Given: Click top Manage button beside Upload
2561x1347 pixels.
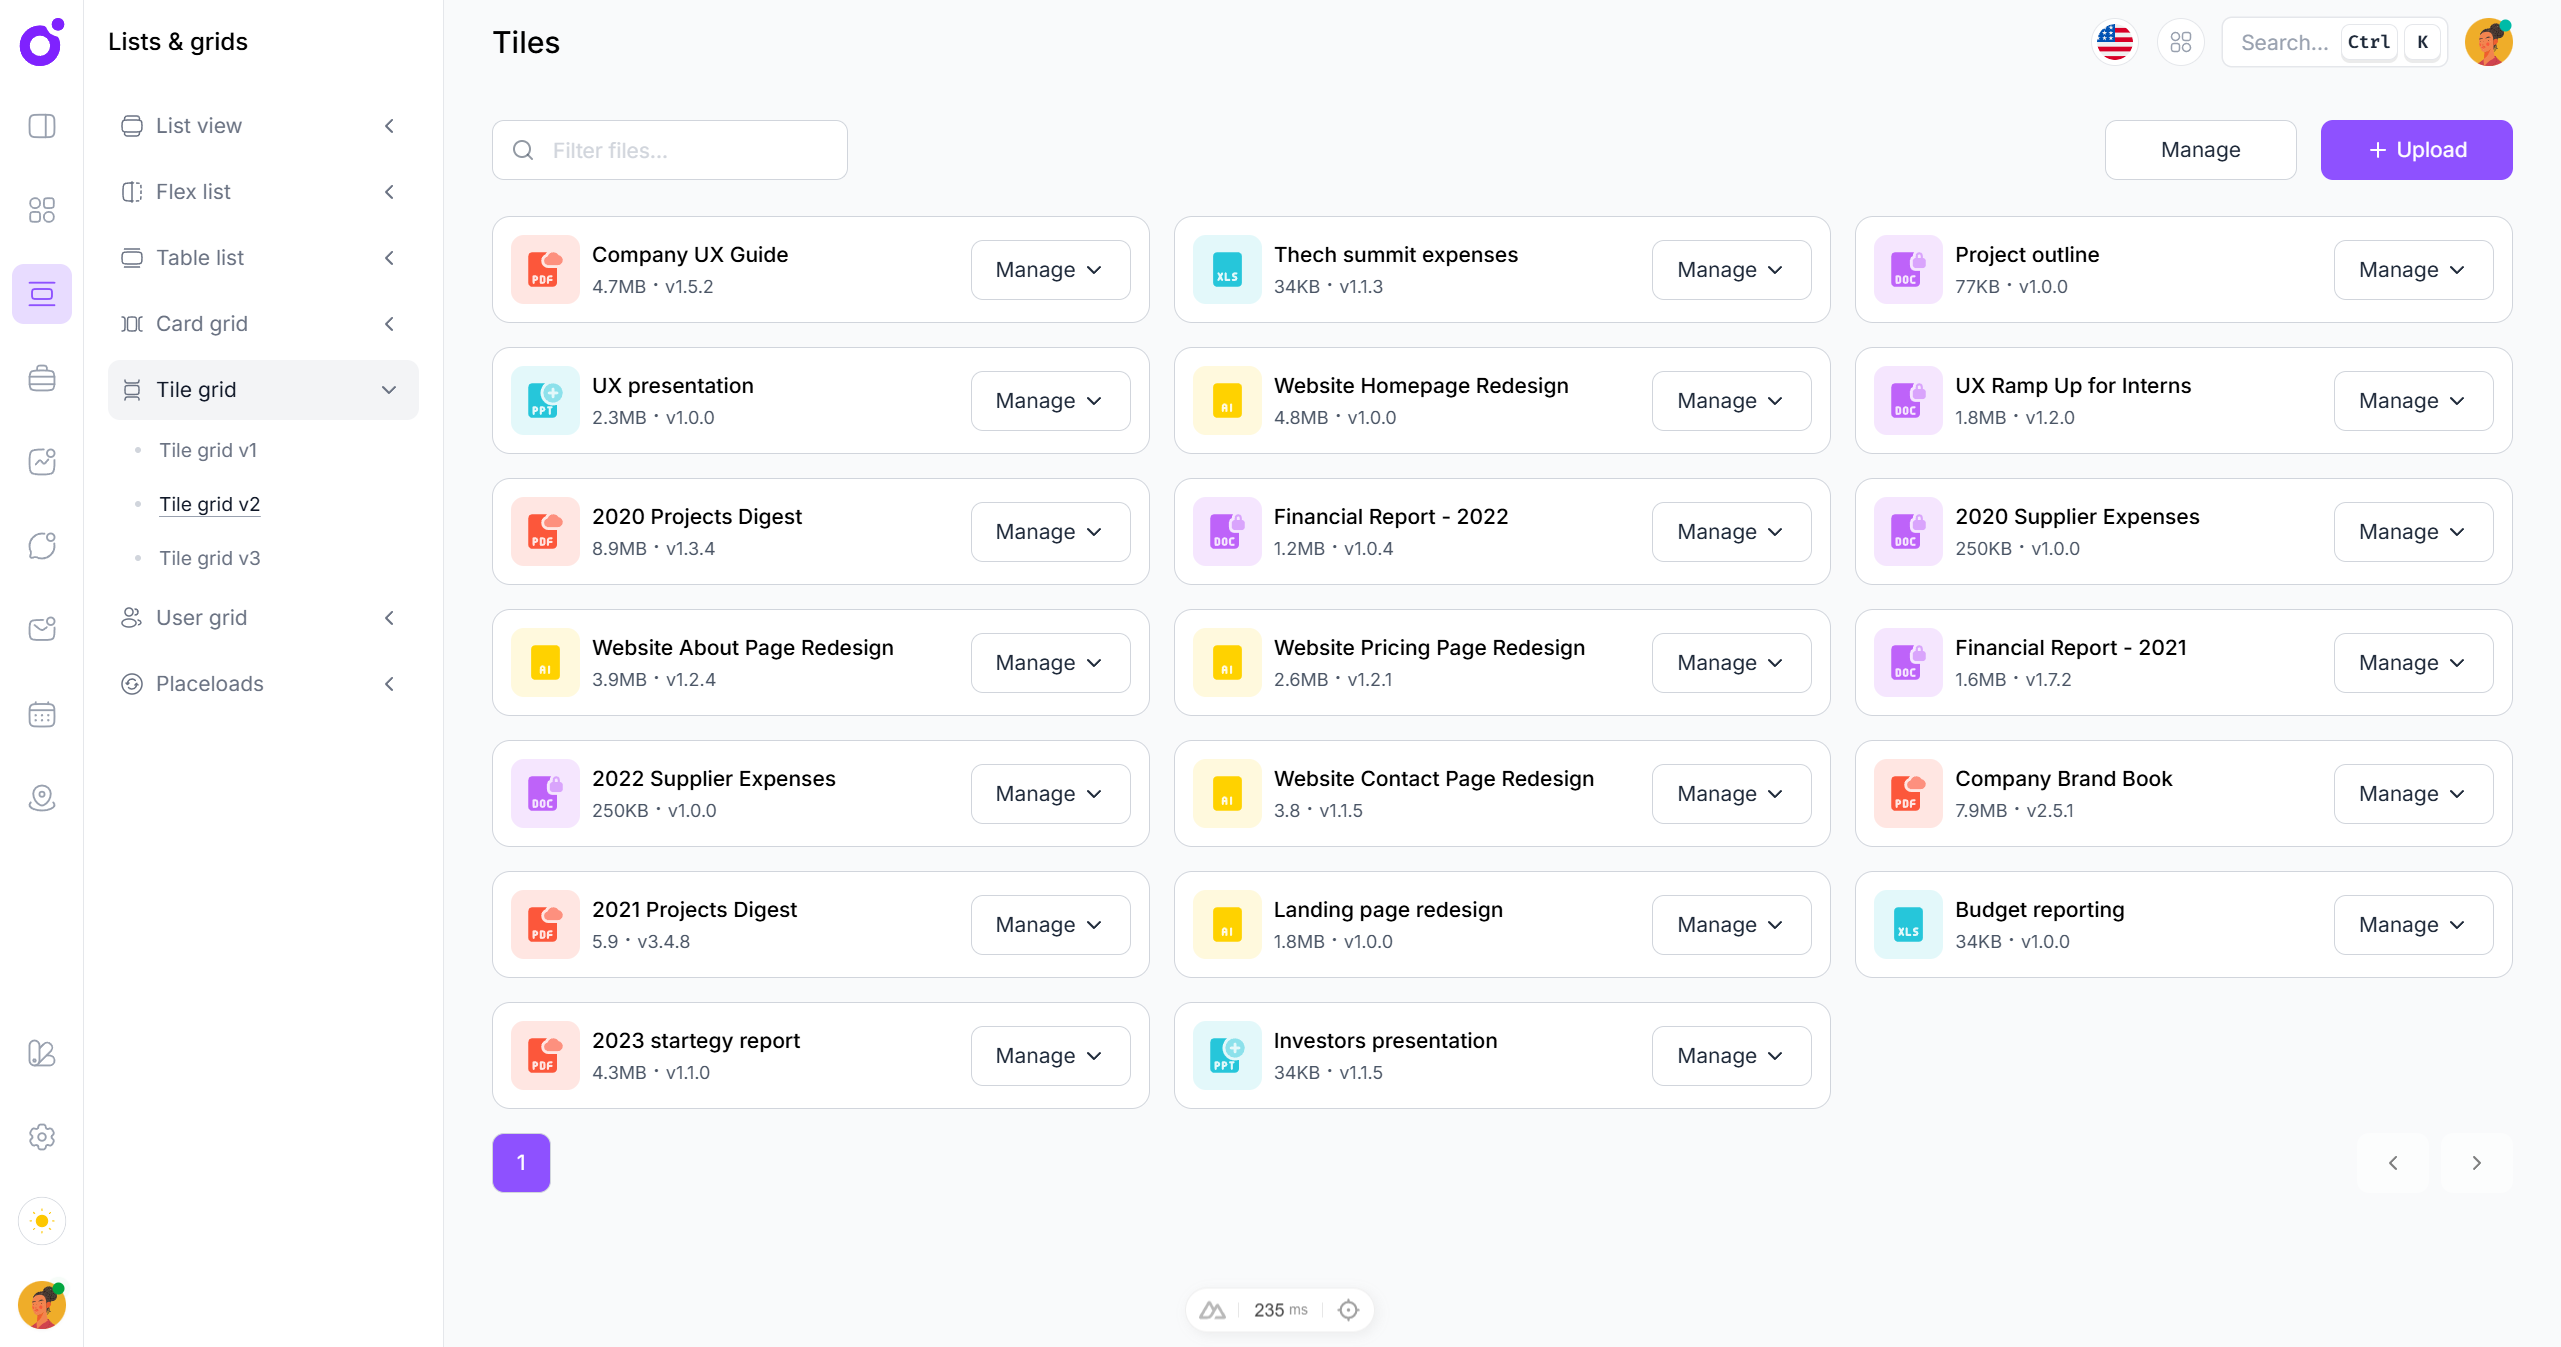Looking at the screenshot, I should click(x=2199, y=150).
